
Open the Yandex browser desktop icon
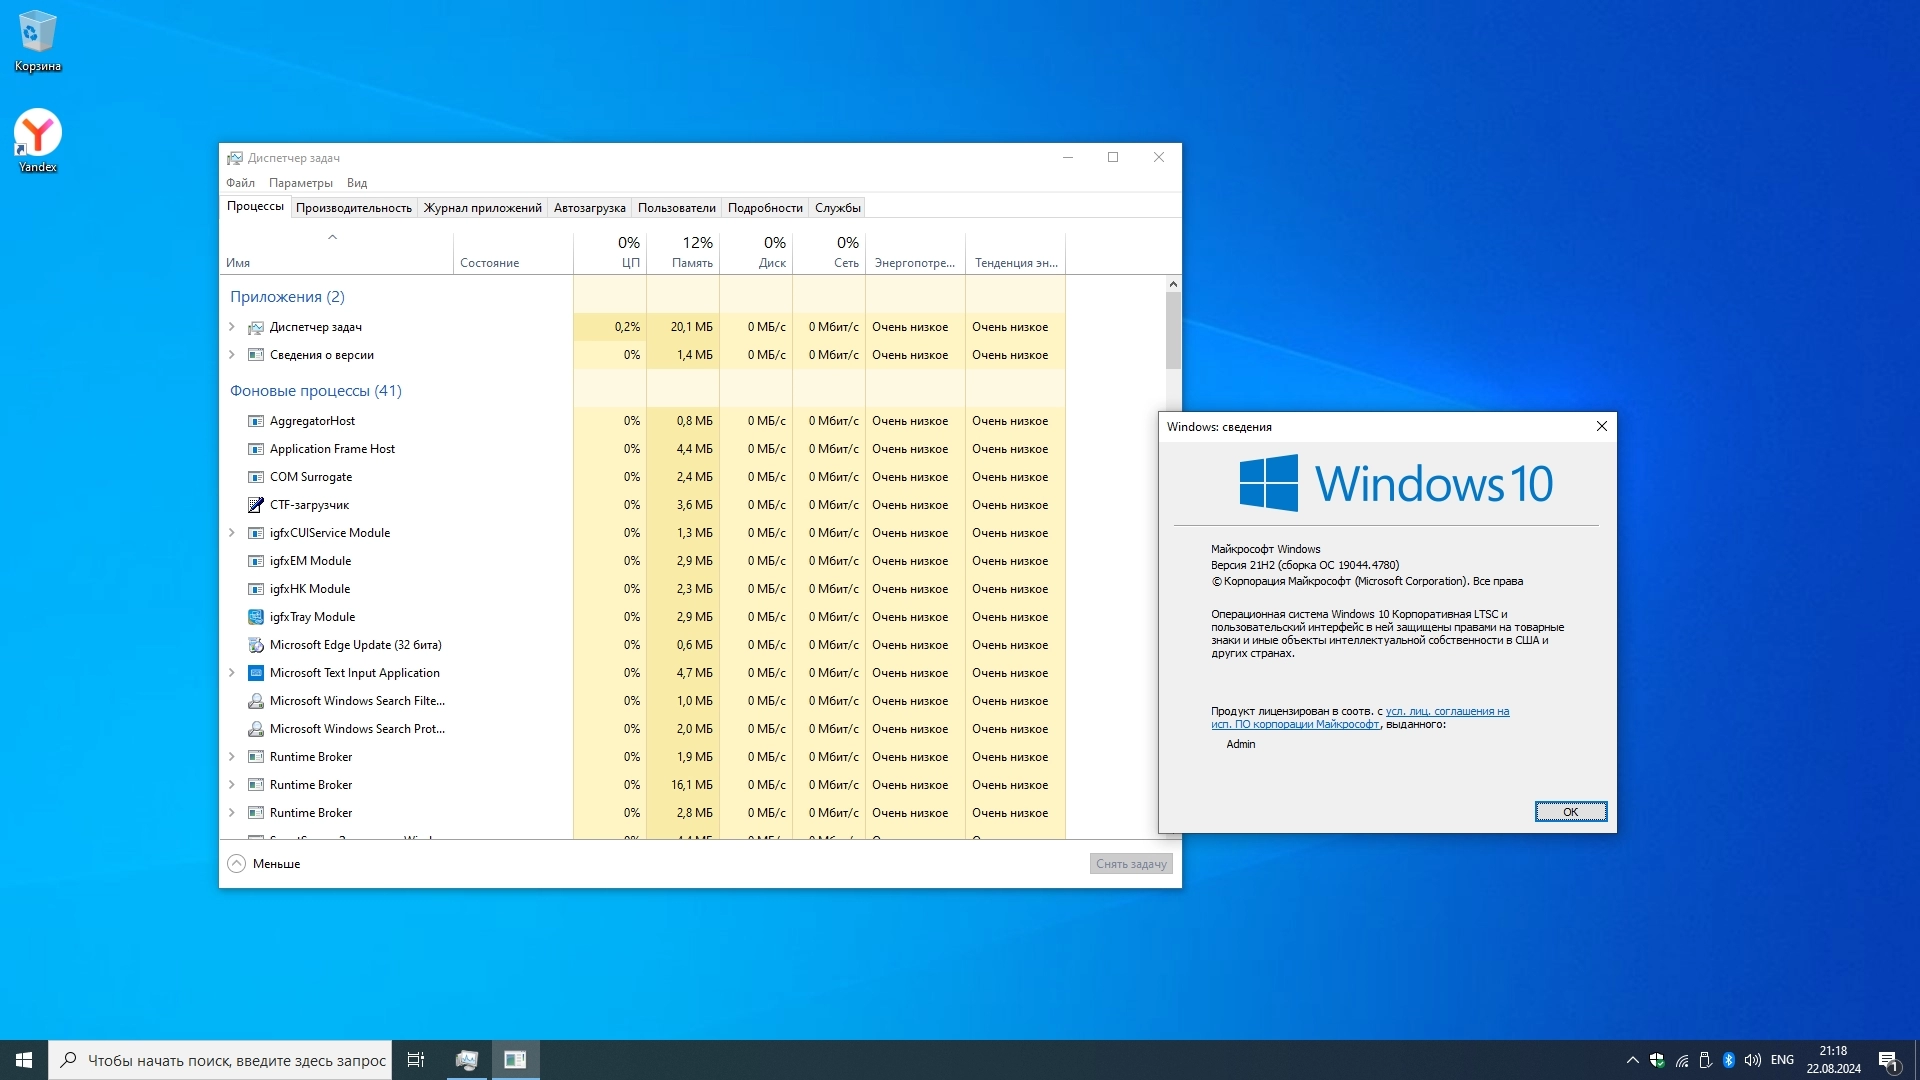click(37, 133)
